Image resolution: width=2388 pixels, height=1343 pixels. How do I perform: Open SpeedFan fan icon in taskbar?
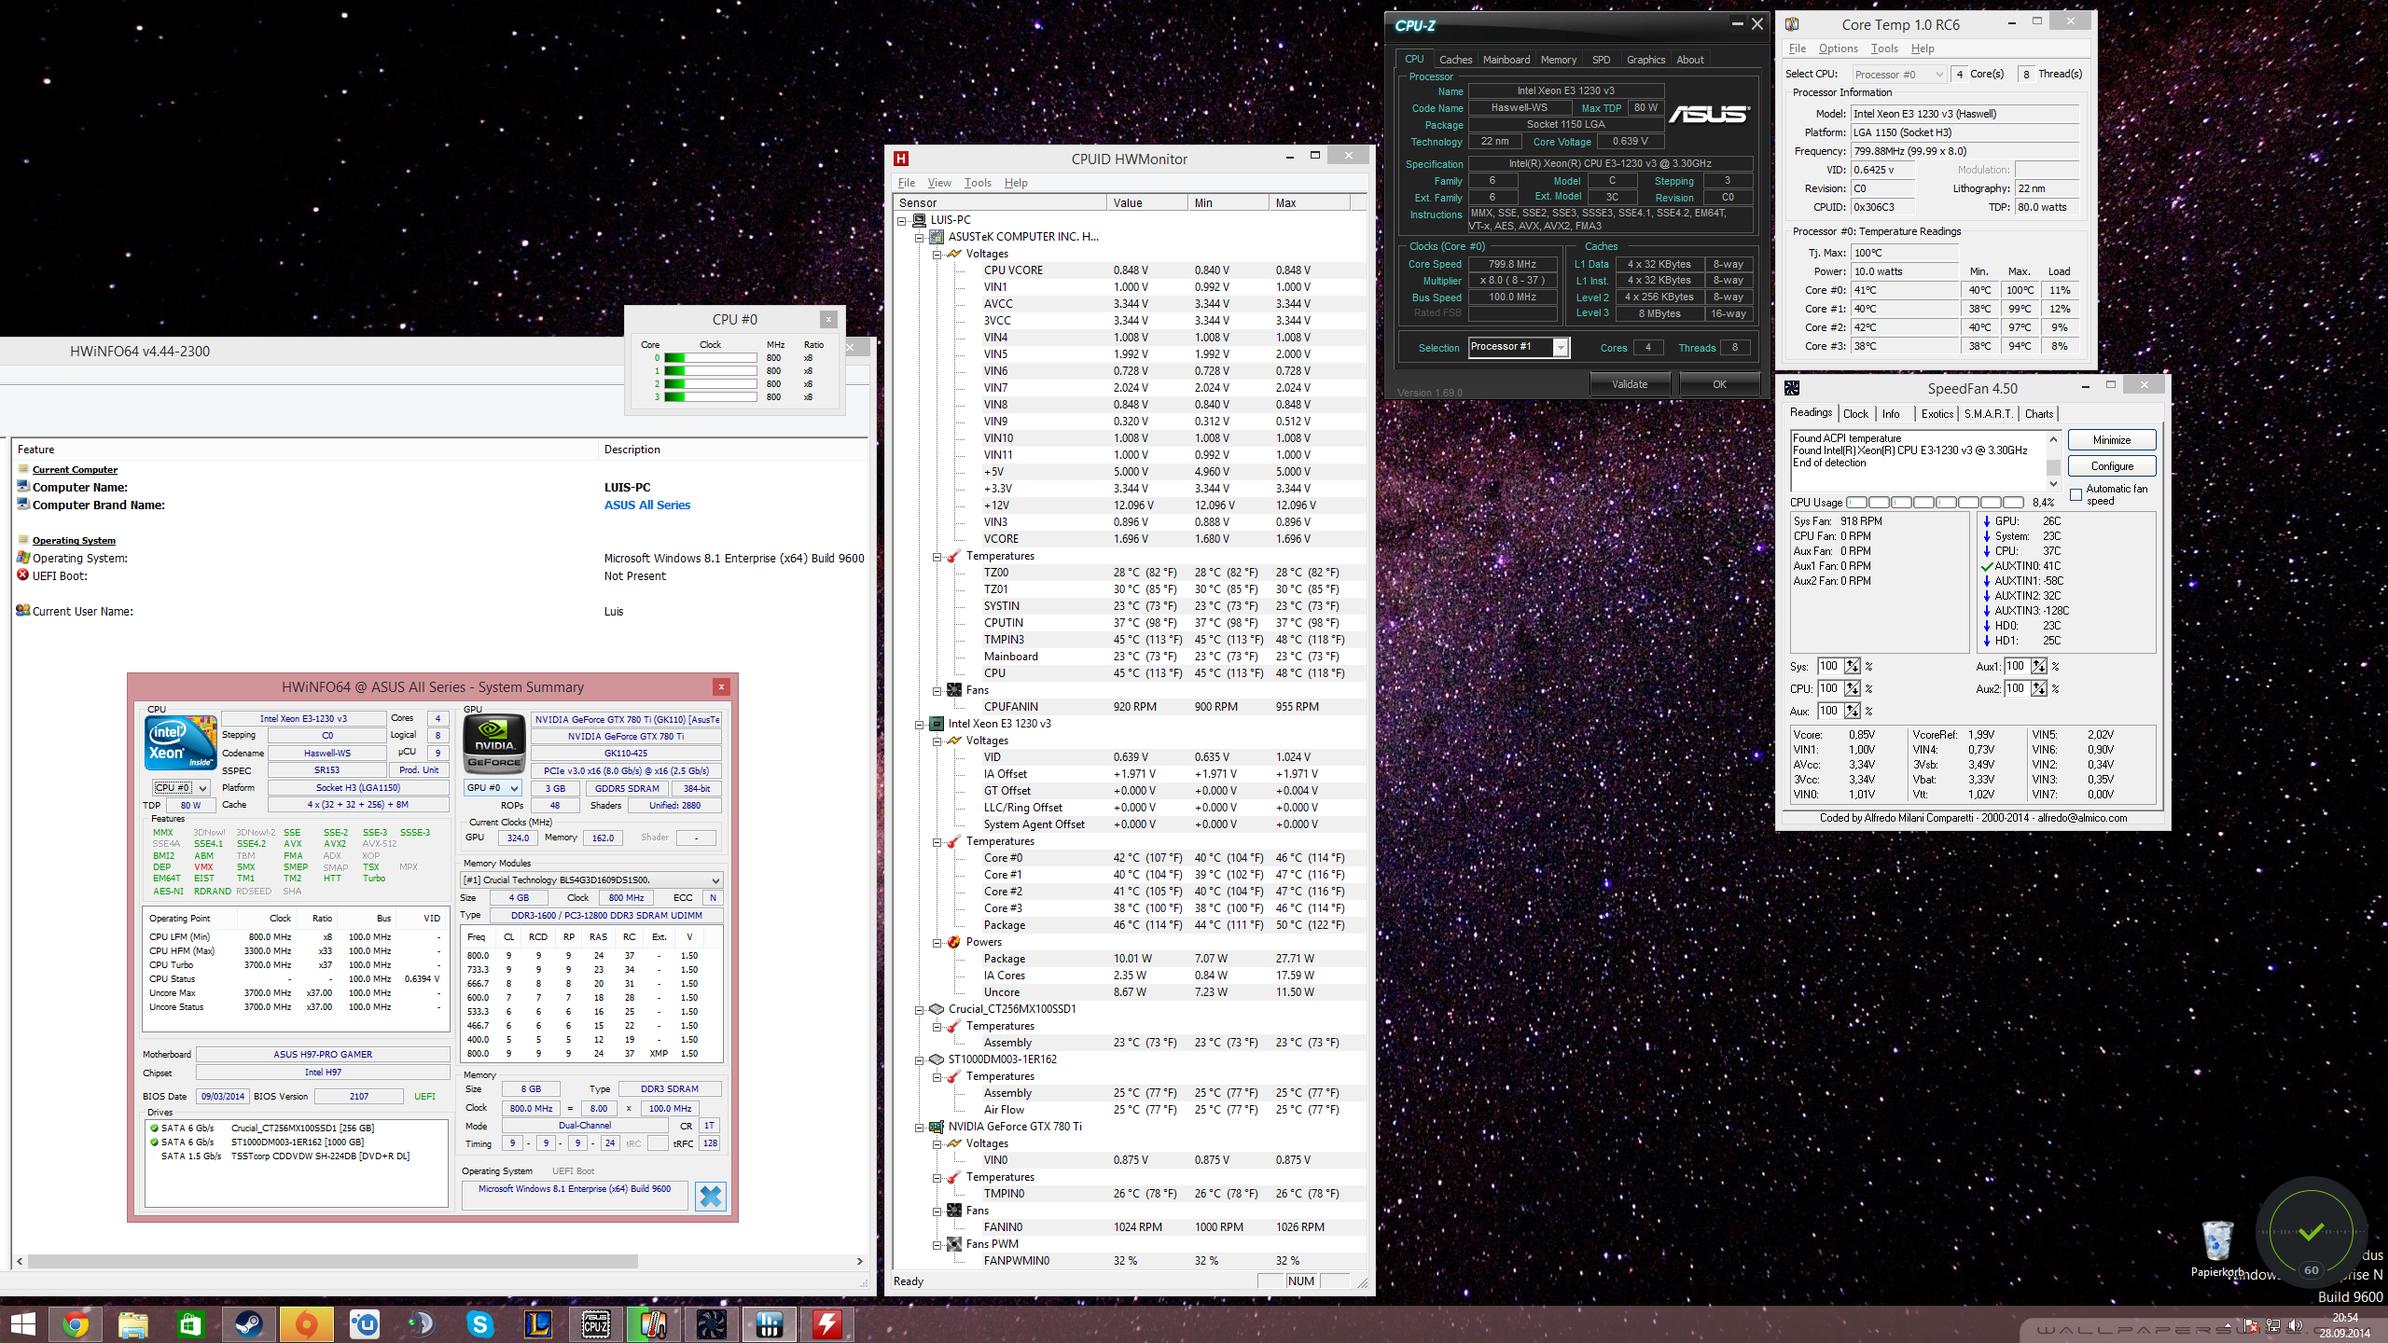(x=711, y=1325)
